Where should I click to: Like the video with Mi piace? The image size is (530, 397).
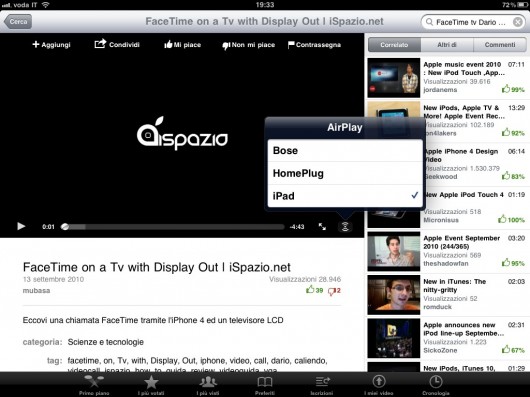(183, 45)
